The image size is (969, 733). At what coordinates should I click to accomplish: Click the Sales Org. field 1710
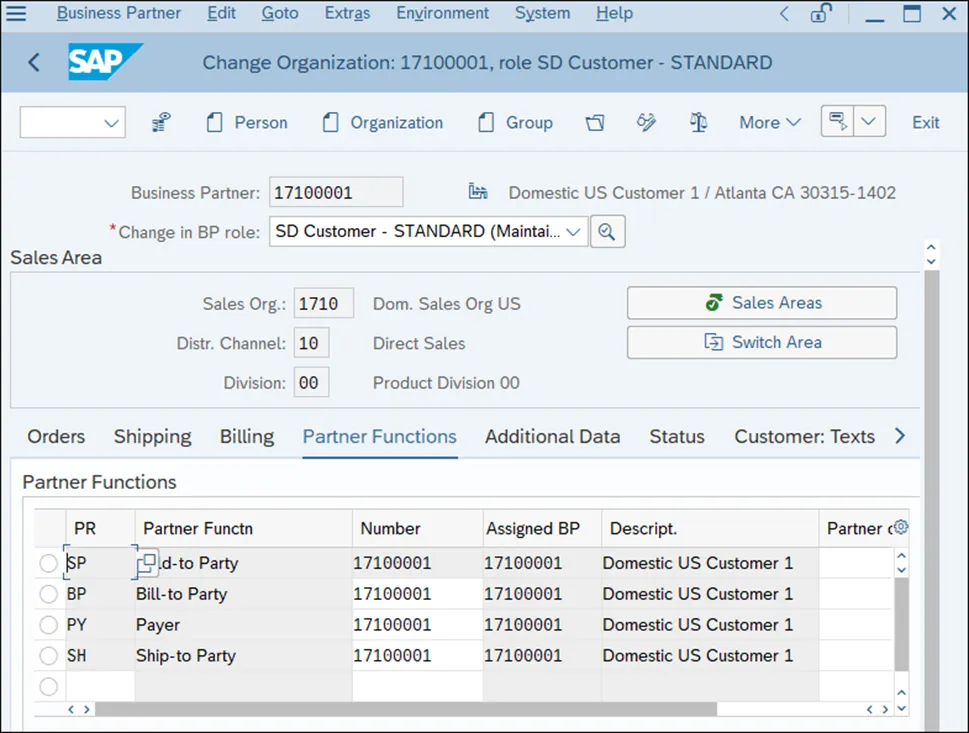click(324, 303)
